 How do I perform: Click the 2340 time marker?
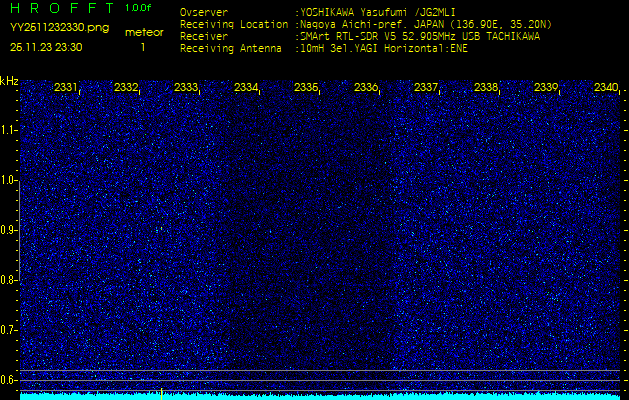click(x=605, y=88)
